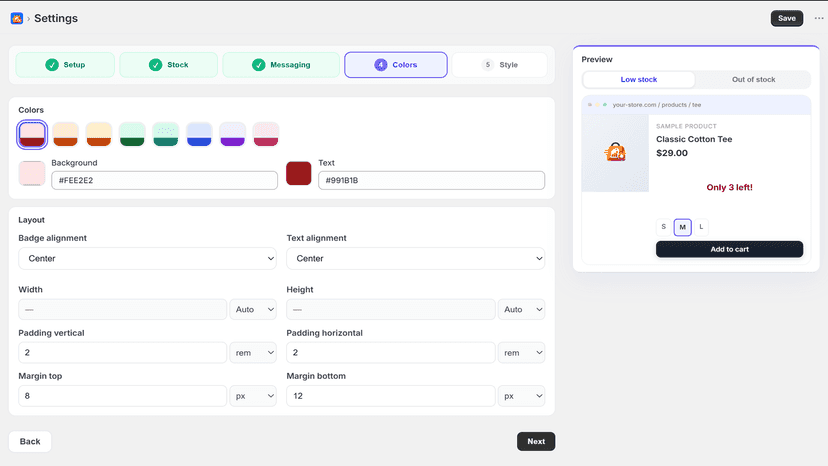Screen dimensions: 828x466
Task: Open the Padding vertical unit dropdown
Action: pyautogui.click(x=253, y=353)
